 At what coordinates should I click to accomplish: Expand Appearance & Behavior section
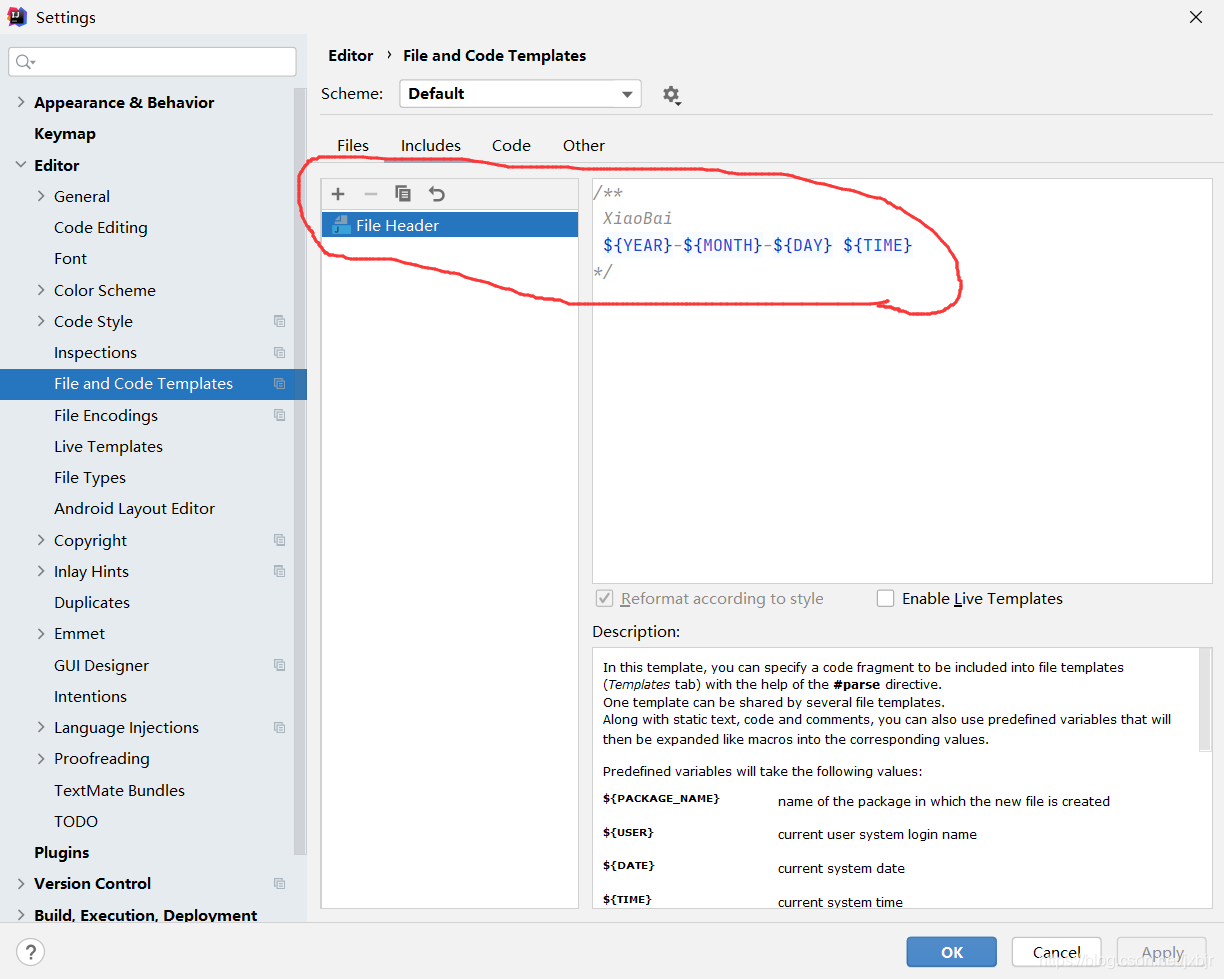tap(21, 102)
